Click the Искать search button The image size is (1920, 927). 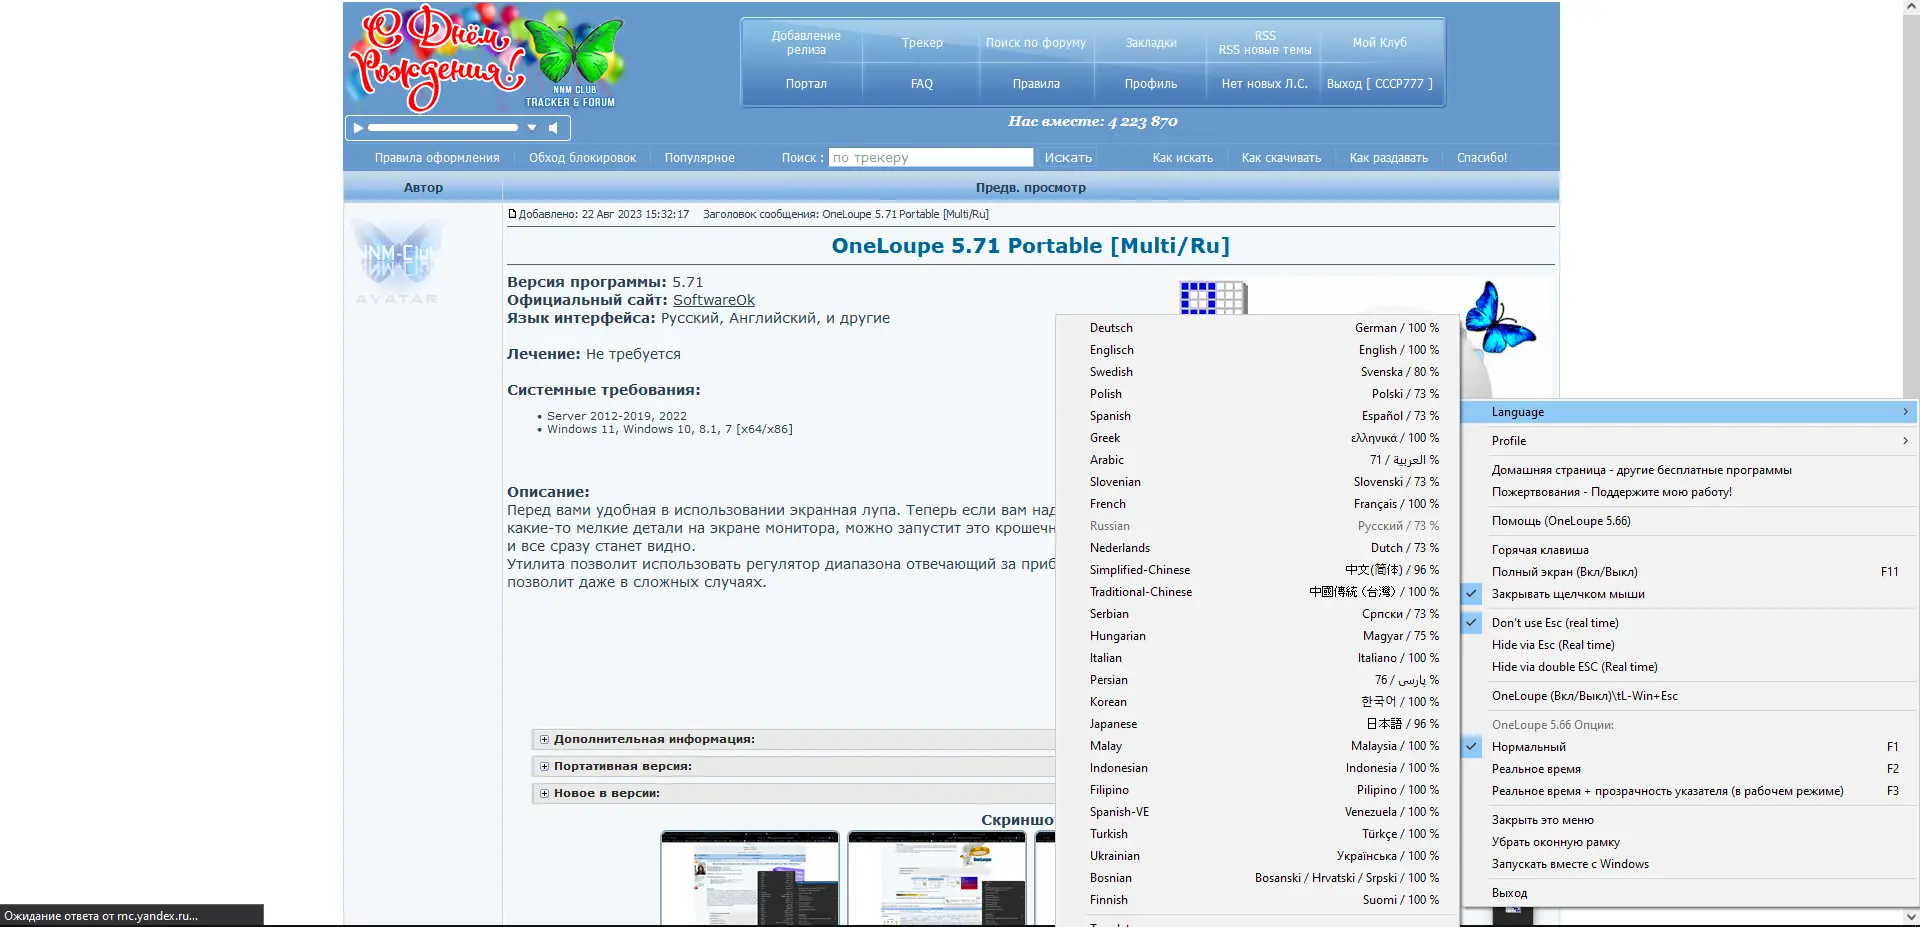(1068, 158)
